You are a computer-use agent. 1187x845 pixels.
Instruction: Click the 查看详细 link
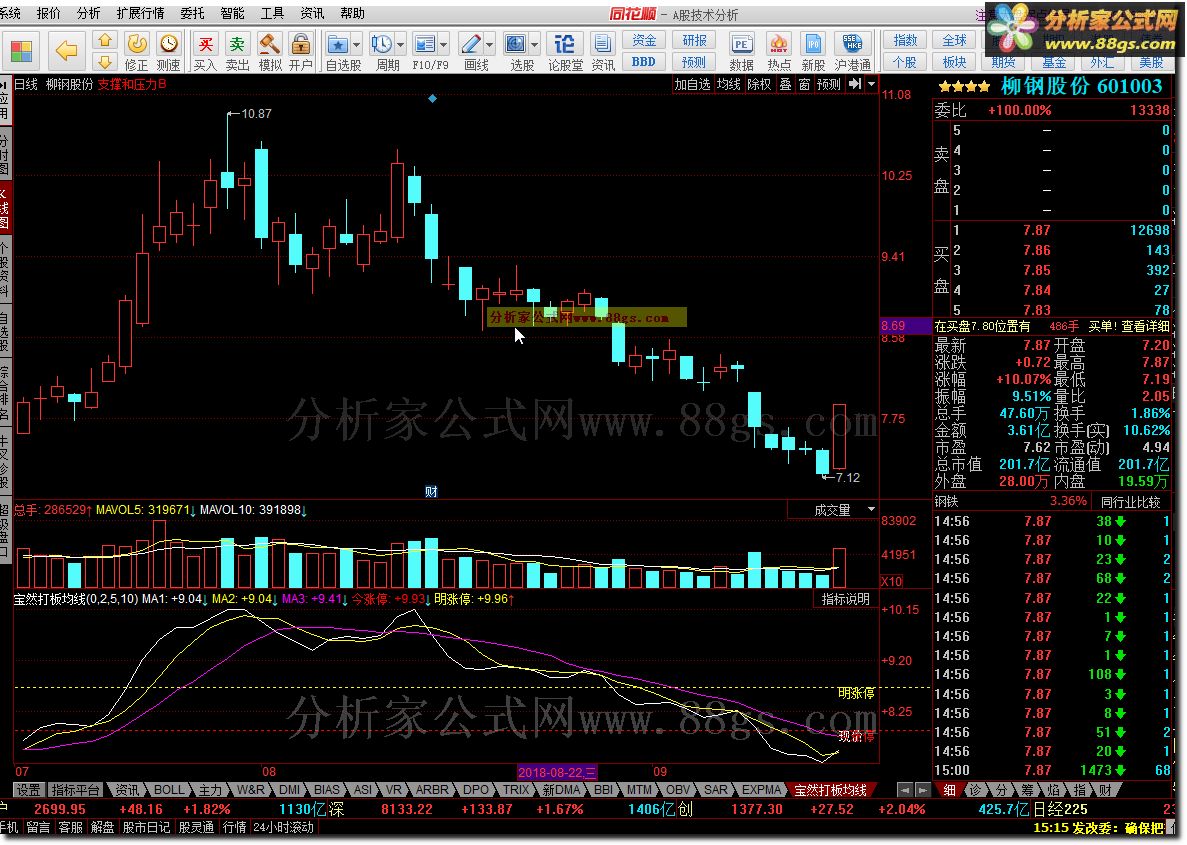pos(1145,326)
